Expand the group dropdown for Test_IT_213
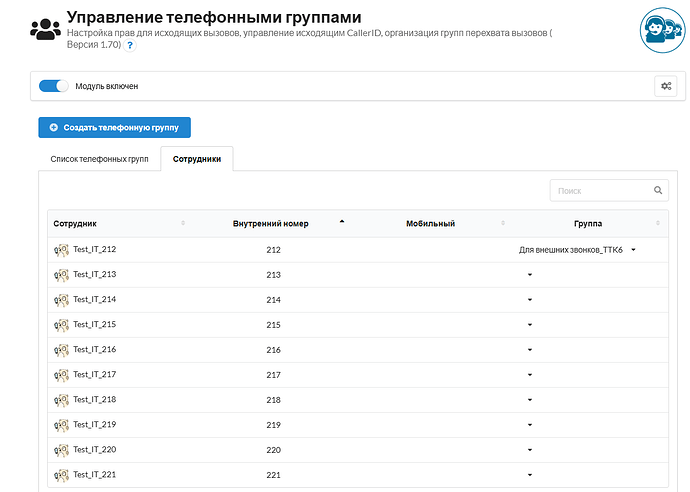 (x=530, y=275)
